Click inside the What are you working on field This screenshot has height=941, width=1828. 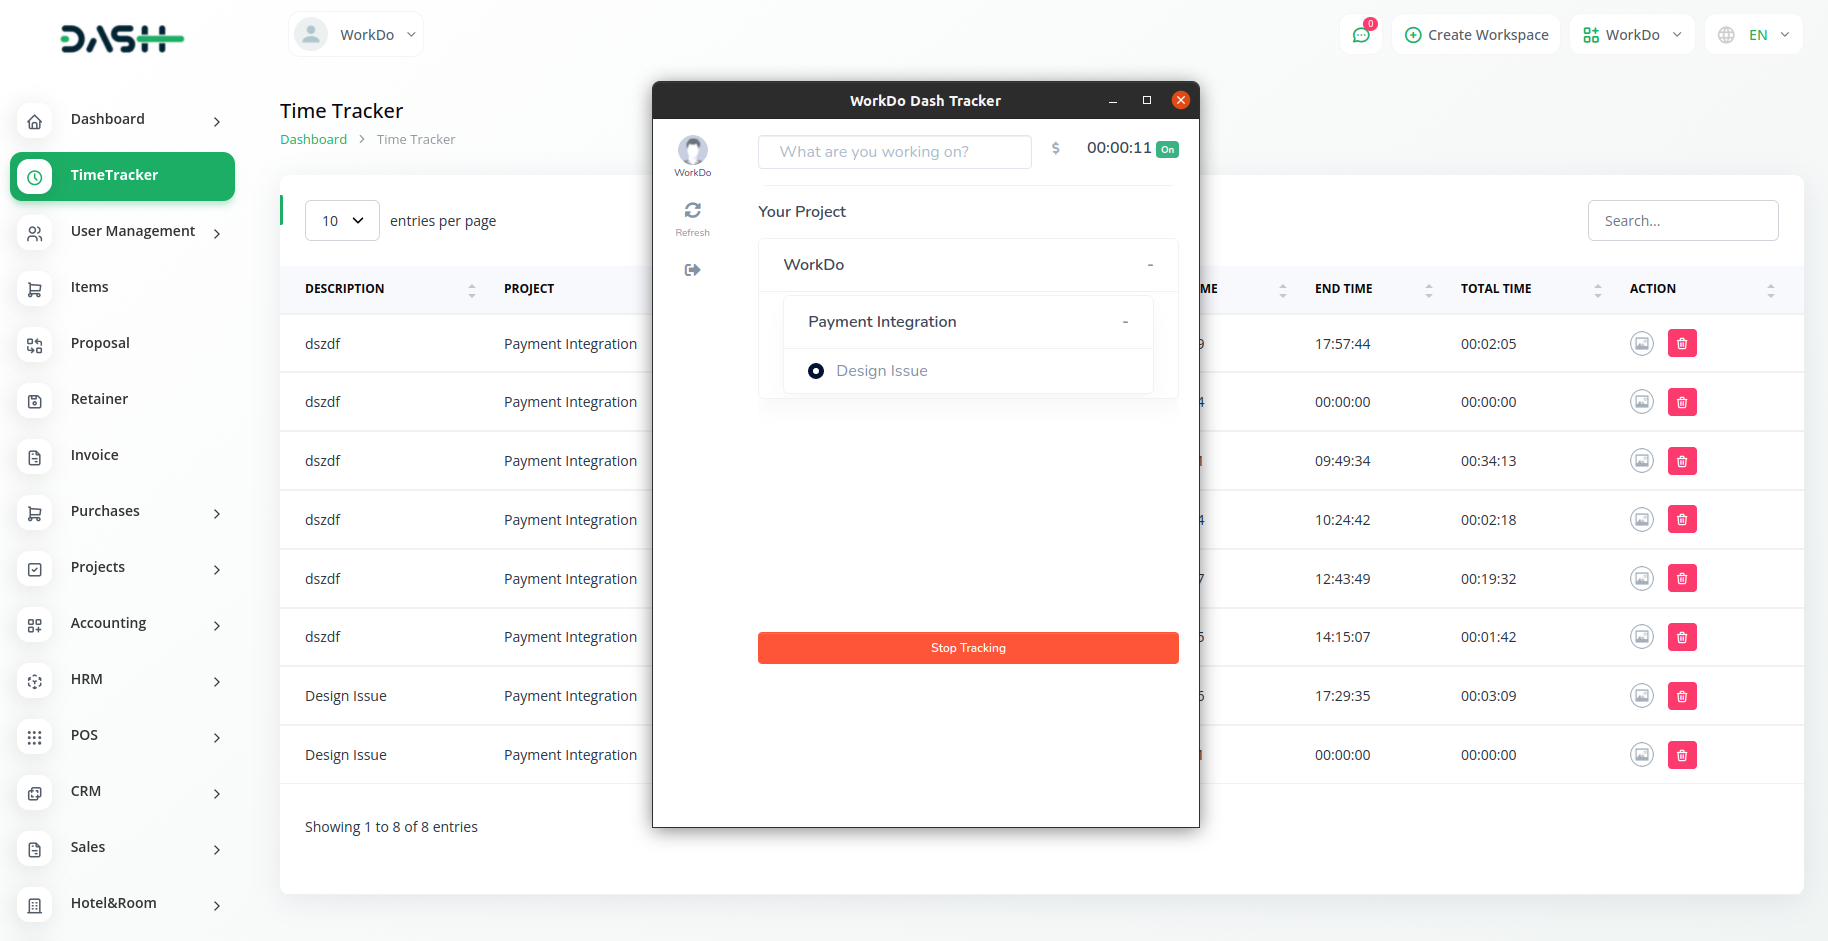pyautogui.click(x=894, y=151)
